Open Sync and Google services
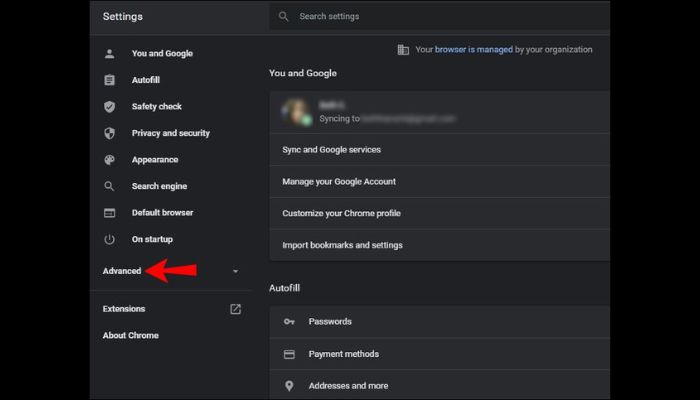 point(440,150)
